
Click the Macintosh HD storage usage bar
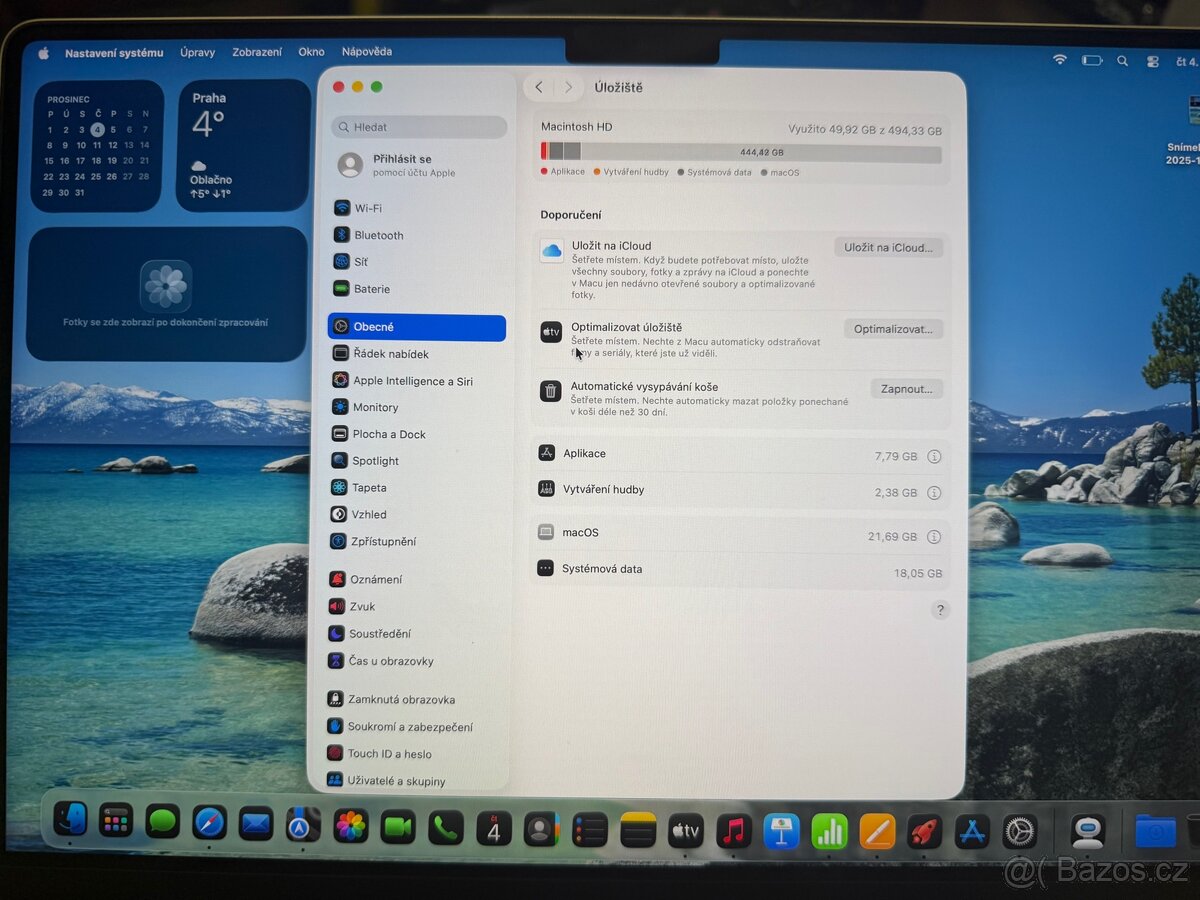[740, 152]
